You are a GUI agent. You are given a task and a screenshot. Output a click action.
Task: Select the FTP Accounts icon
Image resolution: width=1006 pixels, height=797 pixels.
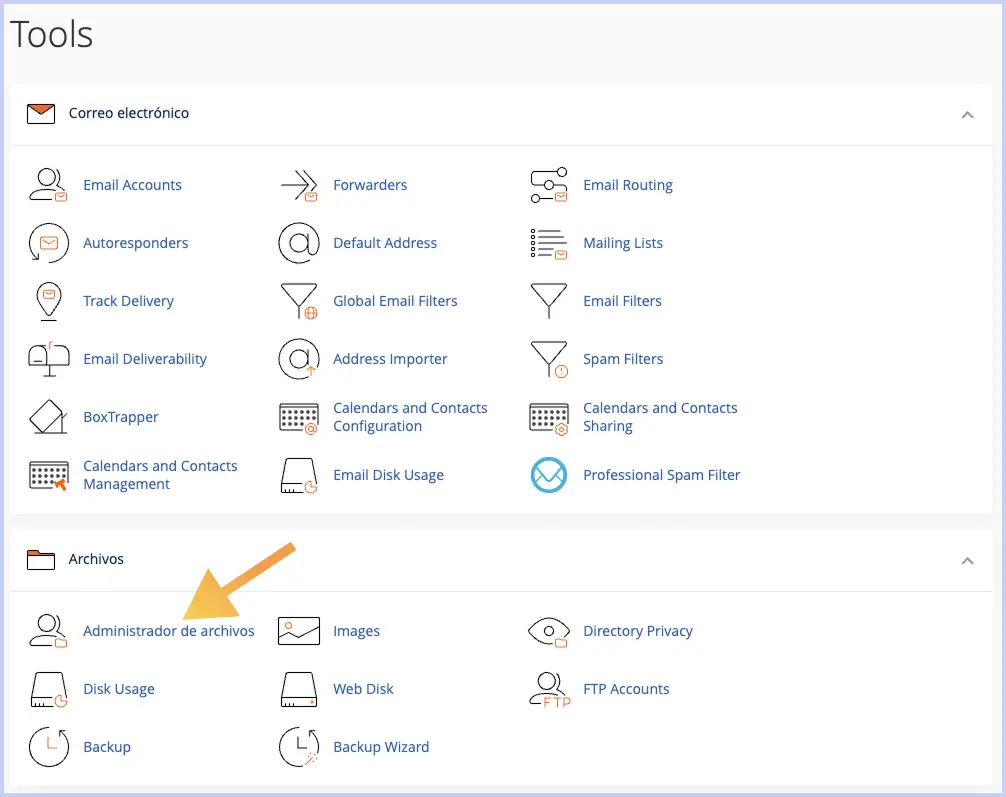coord(548,689)
